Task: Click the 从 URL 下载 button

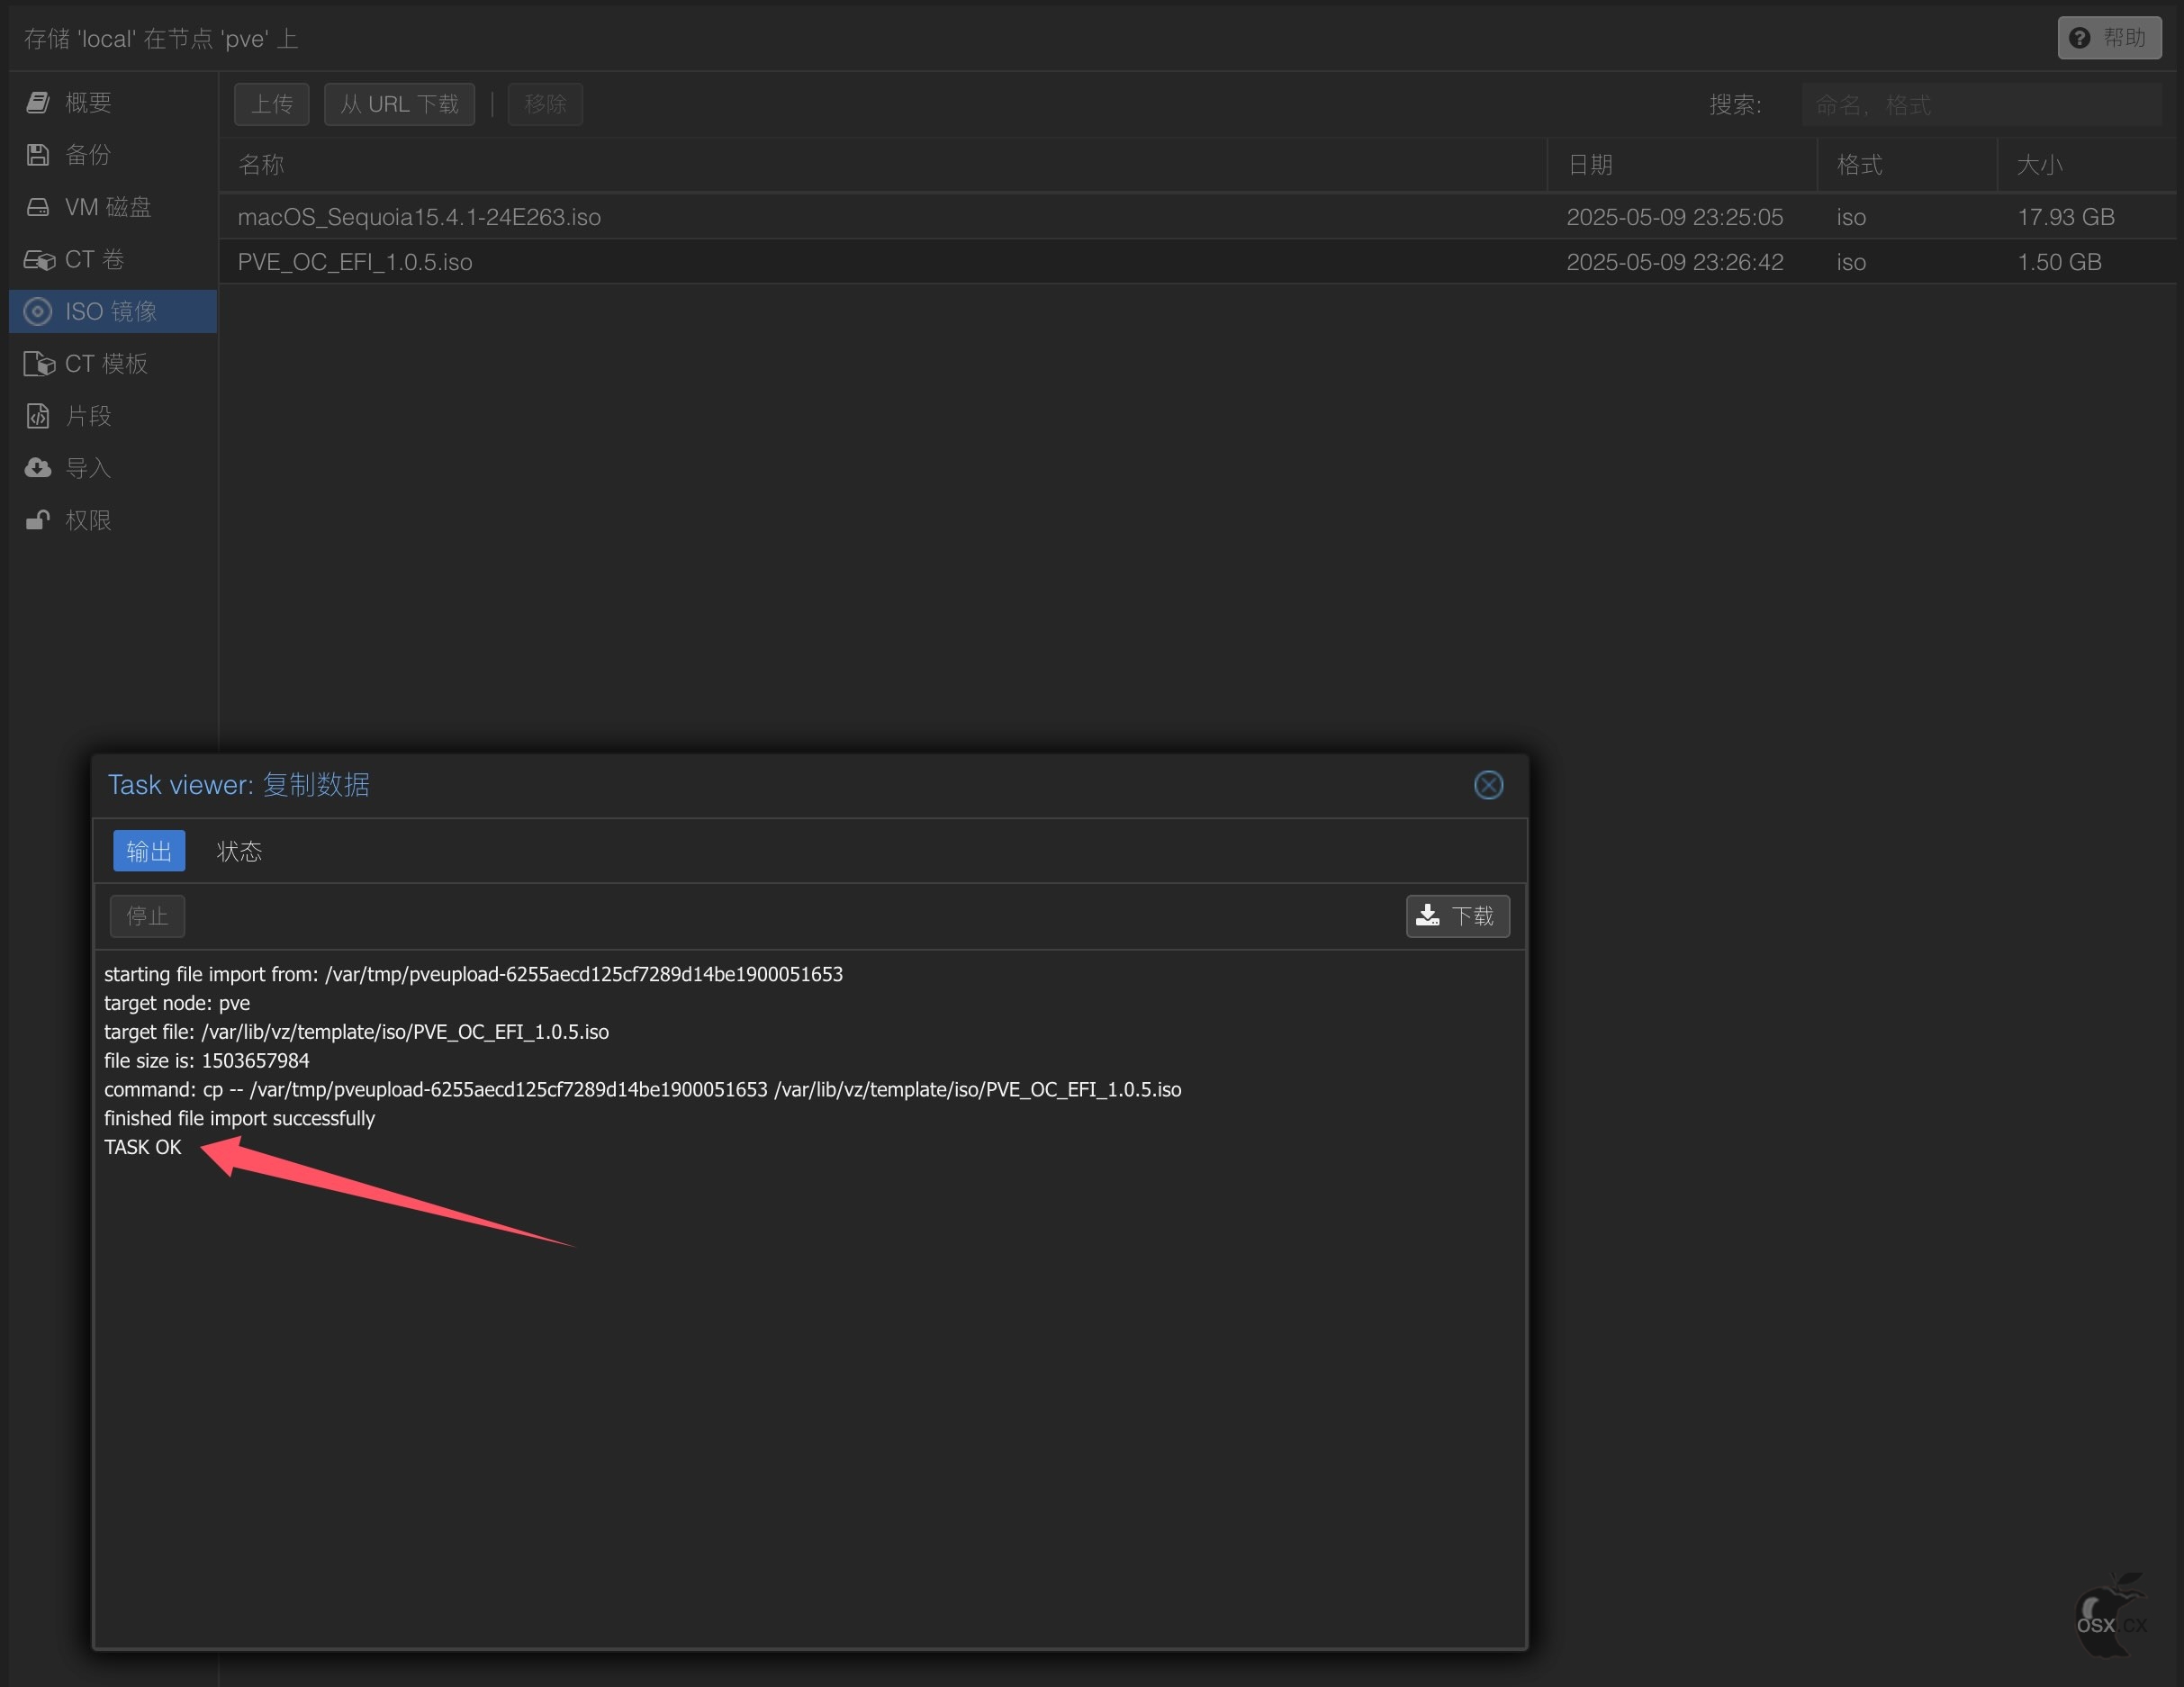Action: (x=399, y=104)
